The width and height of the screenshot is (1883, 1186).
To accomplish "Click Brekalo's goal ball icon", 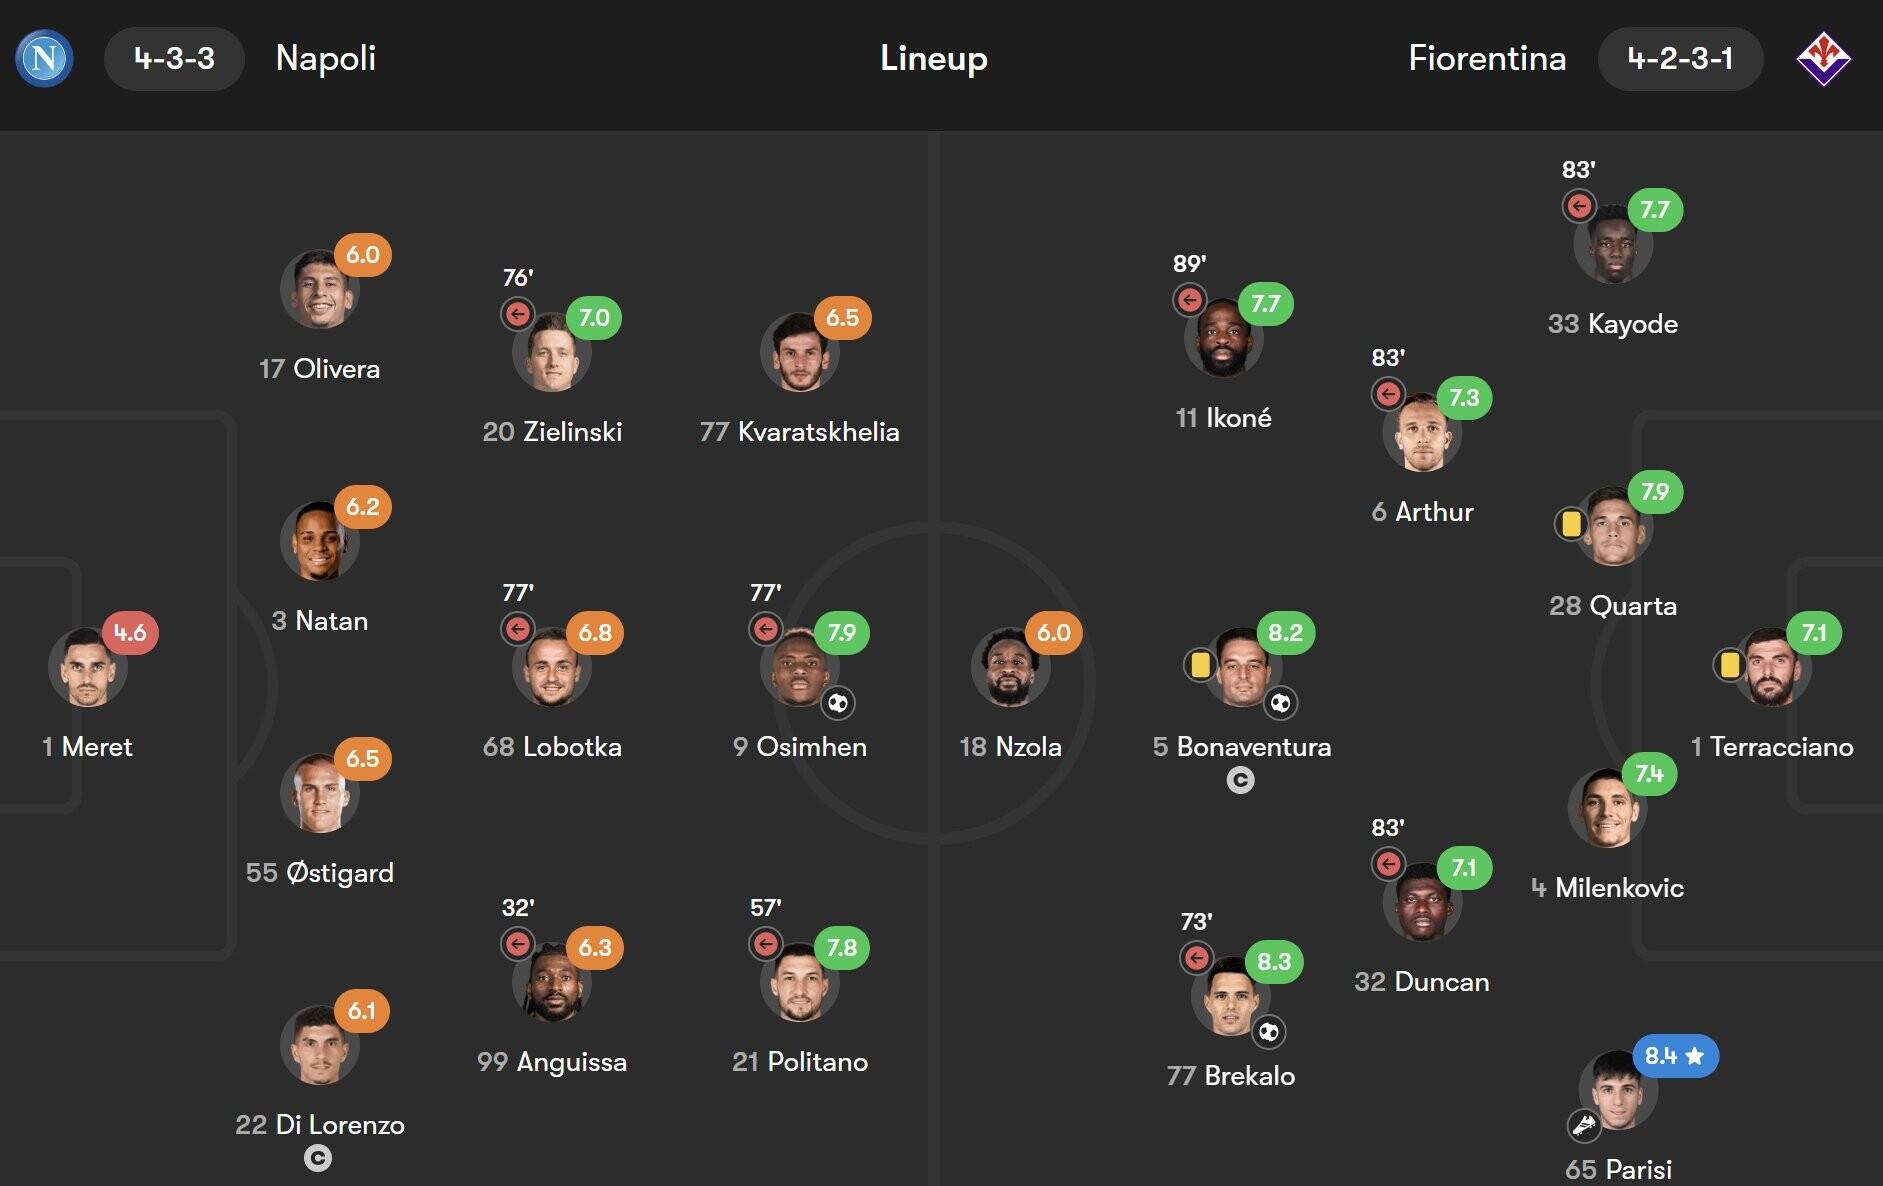I will pyautogui.click(x=1269, y=1032).
